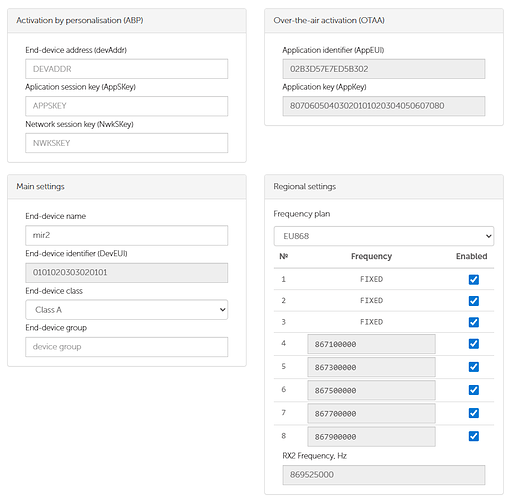Select the Application key (AppKey) field
The height and width of the screenshot is (500, 512).
pos(384,106)
